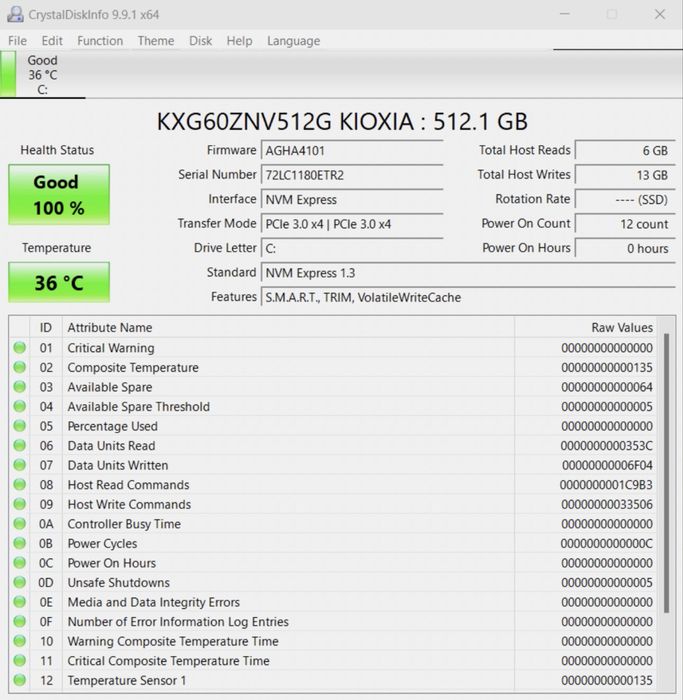Click raw value 0000000001C9B3
This screenshot has height=700, width=683.
point(606,485)
